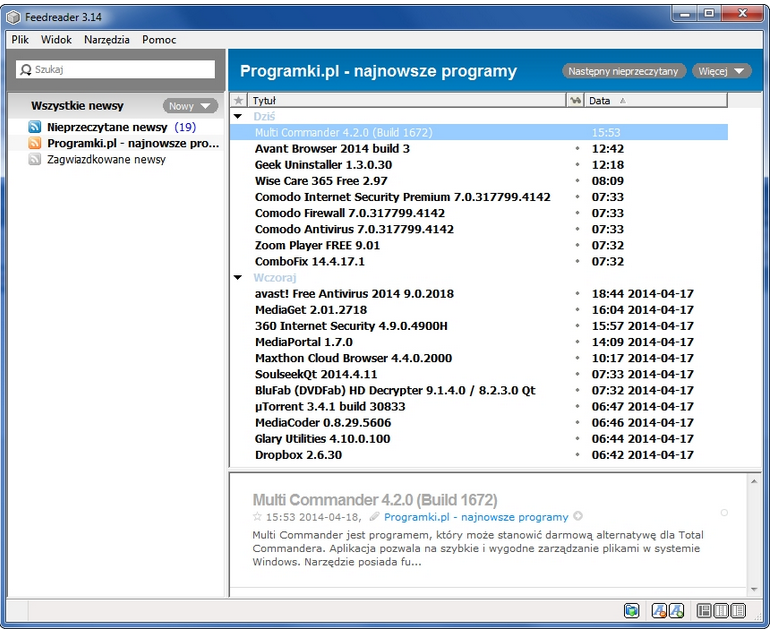Image resolution: width=770 pixels, height=632 pixels.
Task: Switch to the vertical columns layout icon
Action: 721,611
